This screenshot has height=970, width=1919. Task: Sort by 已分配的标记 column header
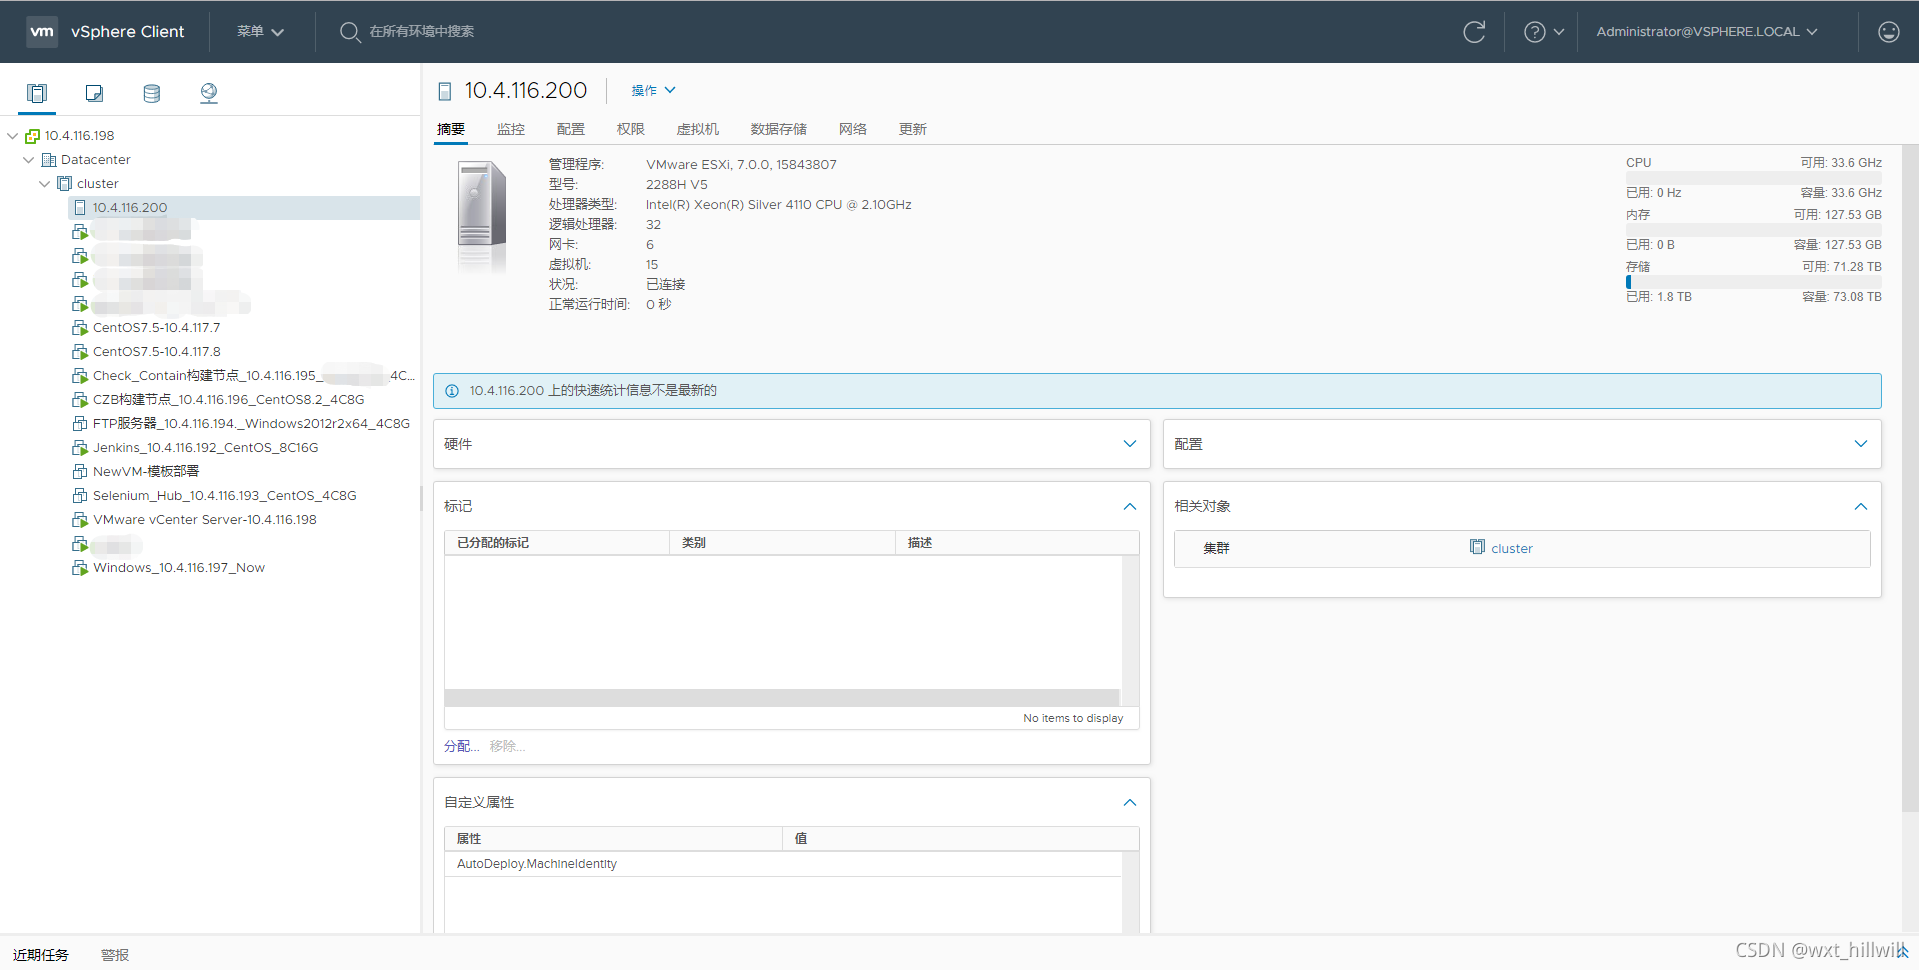pos(557,543)
